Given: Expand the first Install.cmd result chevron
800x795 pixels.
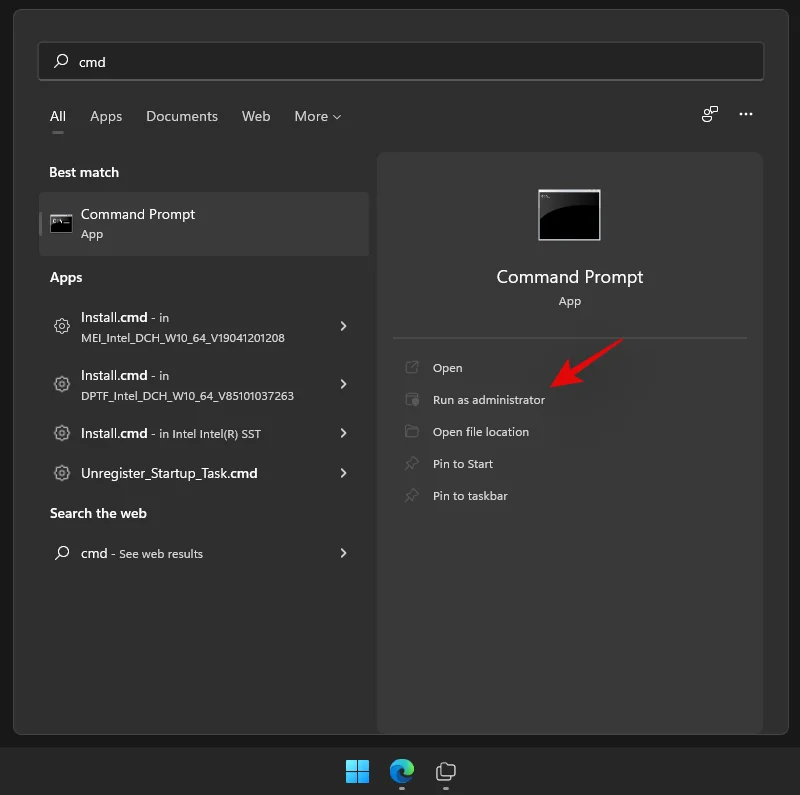Looking at the screenshot, I should (x=343, y=326).
